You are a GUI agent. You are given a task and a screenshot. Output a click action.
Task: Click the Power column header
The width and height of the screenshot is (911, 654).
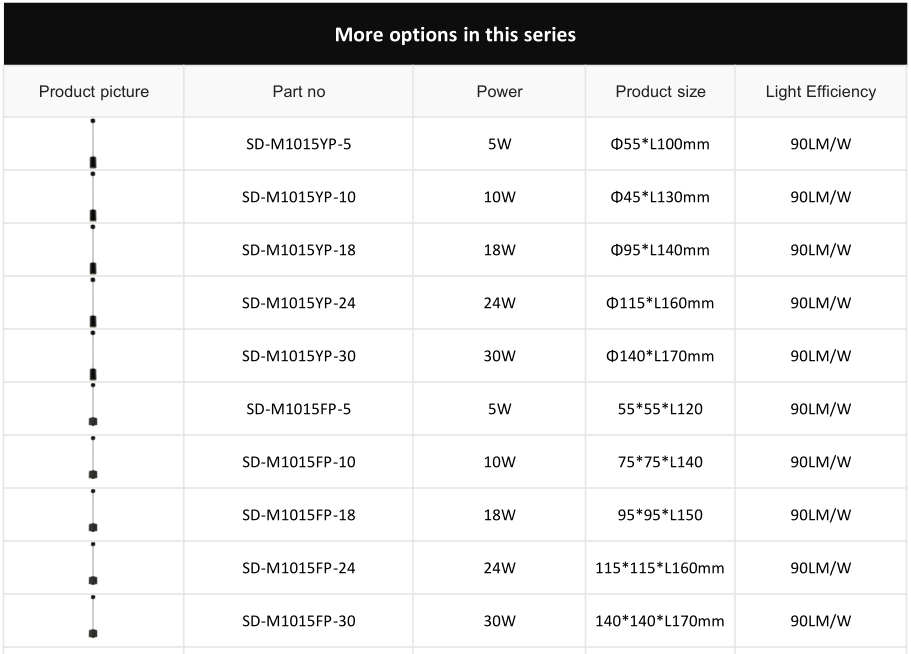point(500,92)
